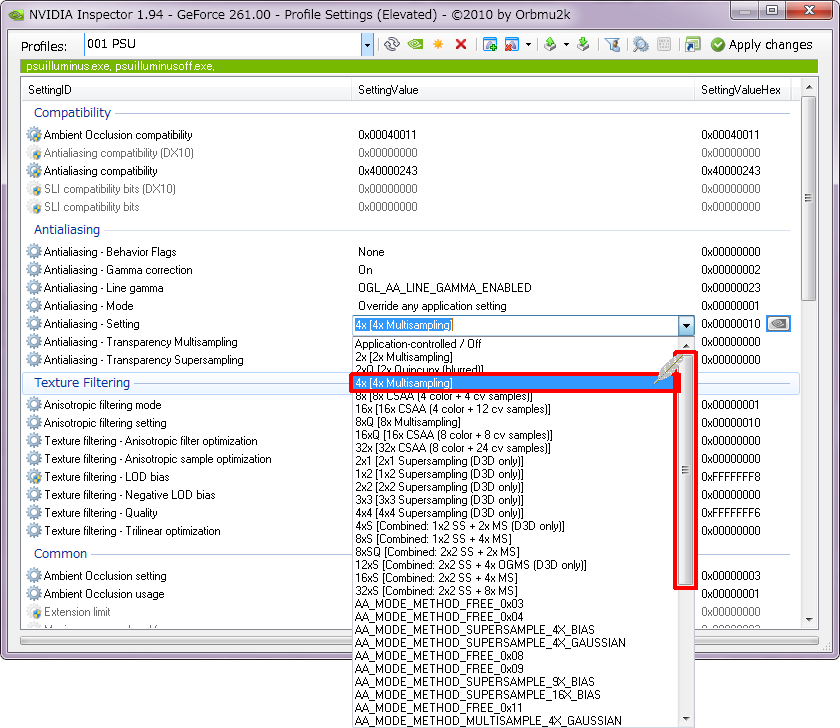Select Ambient Occlusion usage row
This screenshot has height=728, width=840.
tap(189, 594)
